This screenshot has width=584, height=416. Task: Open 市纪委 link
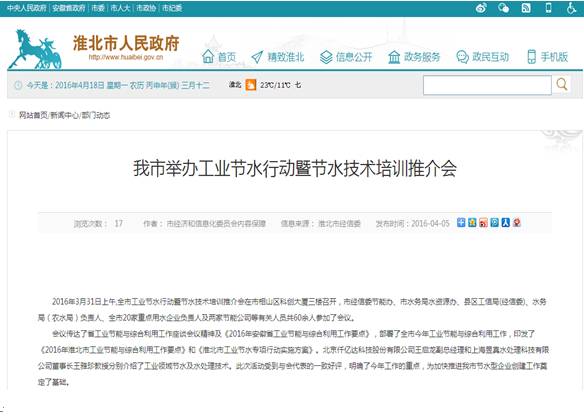(x=172, y=8)
